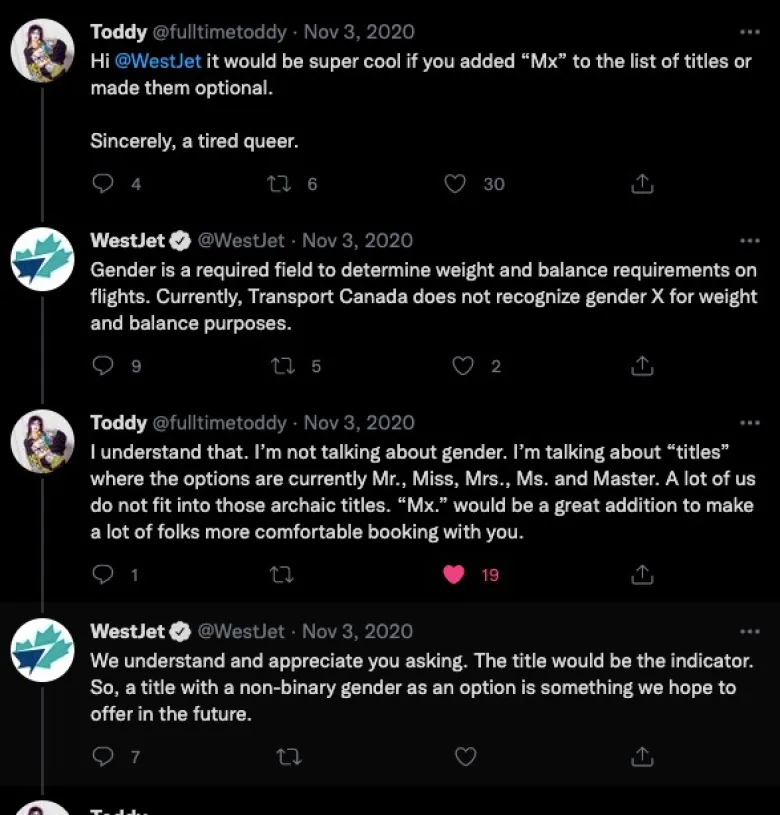Reply to WestJet's gender required field tweet
The height and width of the screenshot is (815, 780).
tap(103, 366)
